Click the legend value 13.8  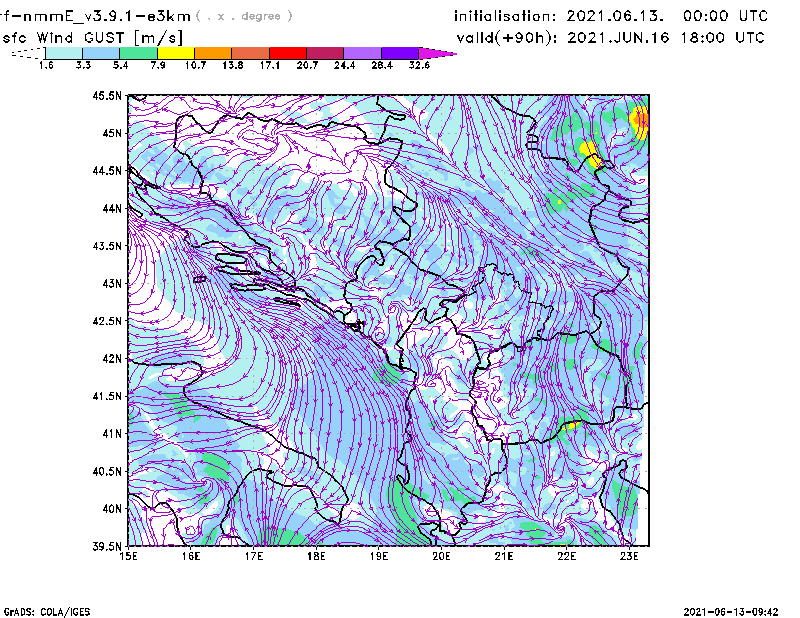233,65
